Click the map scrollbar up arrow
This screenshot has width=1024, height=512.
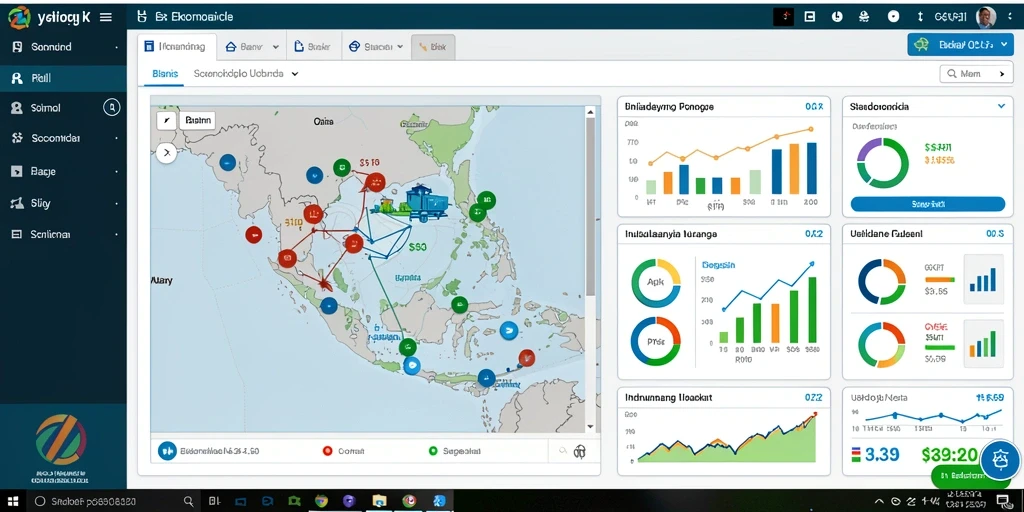coord(591,112)
